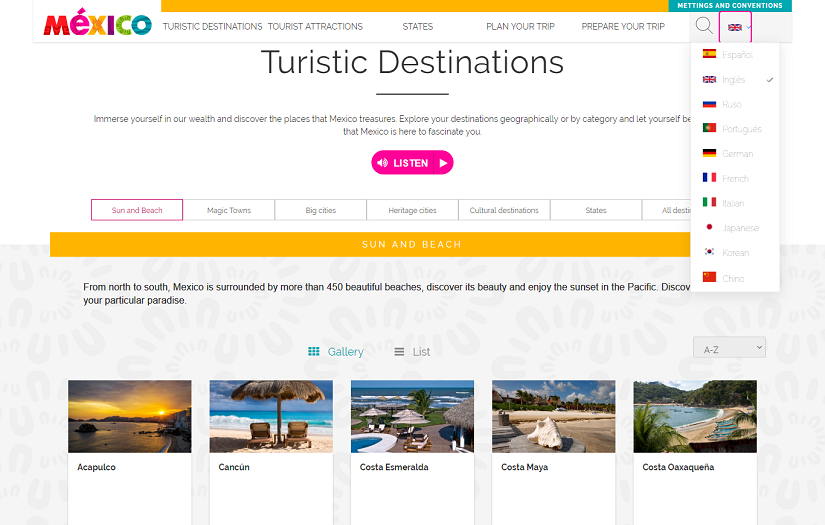Viewport: 825px width, 525px height.
Task: Select Español with the Spain flag
Action: coord(735,55)
